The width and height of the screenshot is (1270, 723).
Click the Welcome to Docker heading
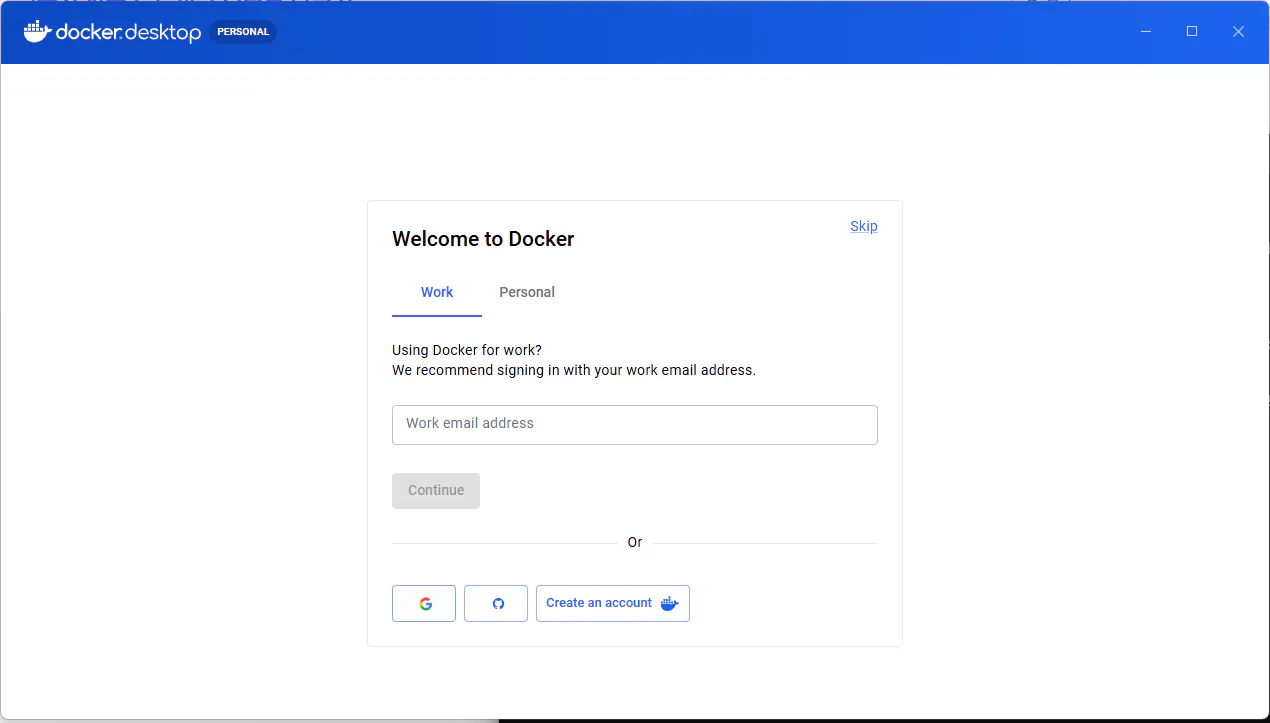tap(483, 239)
